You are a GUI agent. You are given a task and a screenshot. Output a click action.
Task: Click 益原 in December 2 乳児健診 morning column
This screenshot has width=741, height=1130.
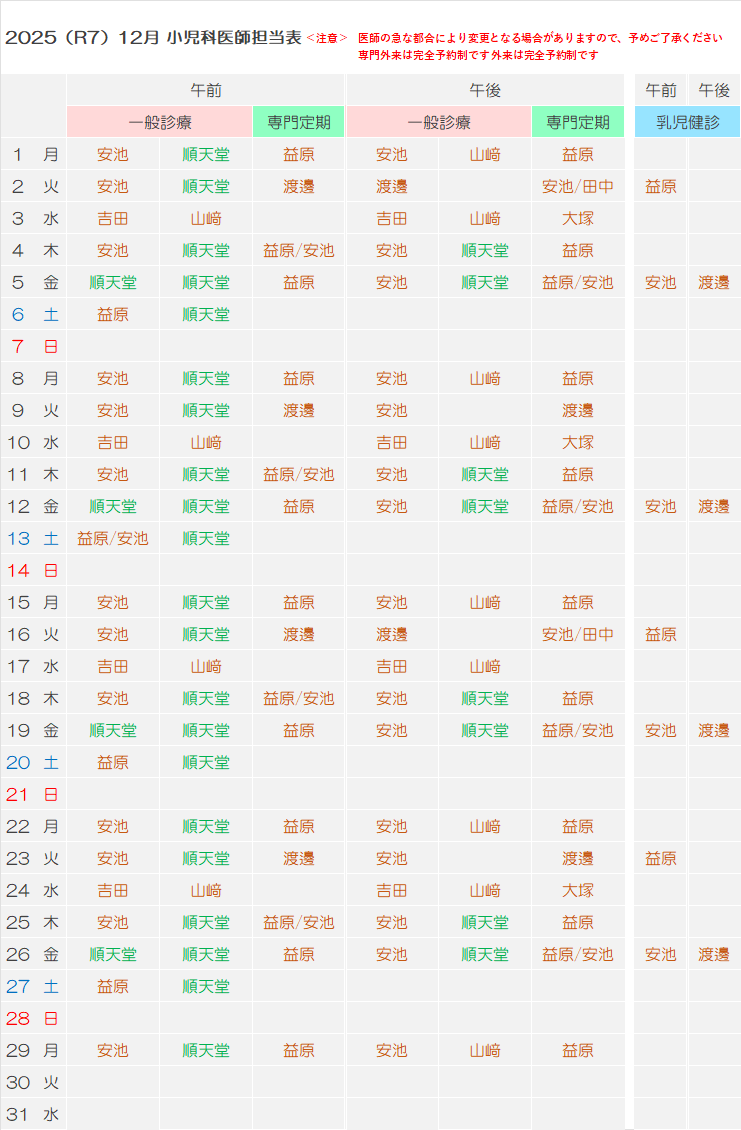click(x=661, y=186)
